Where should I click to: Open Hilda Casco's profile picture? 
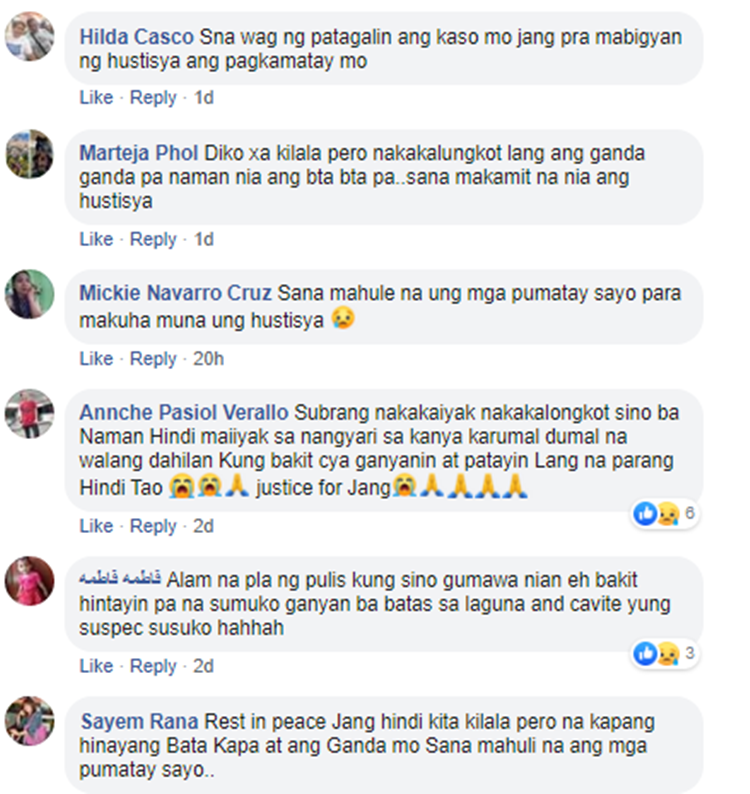(29, 36)
